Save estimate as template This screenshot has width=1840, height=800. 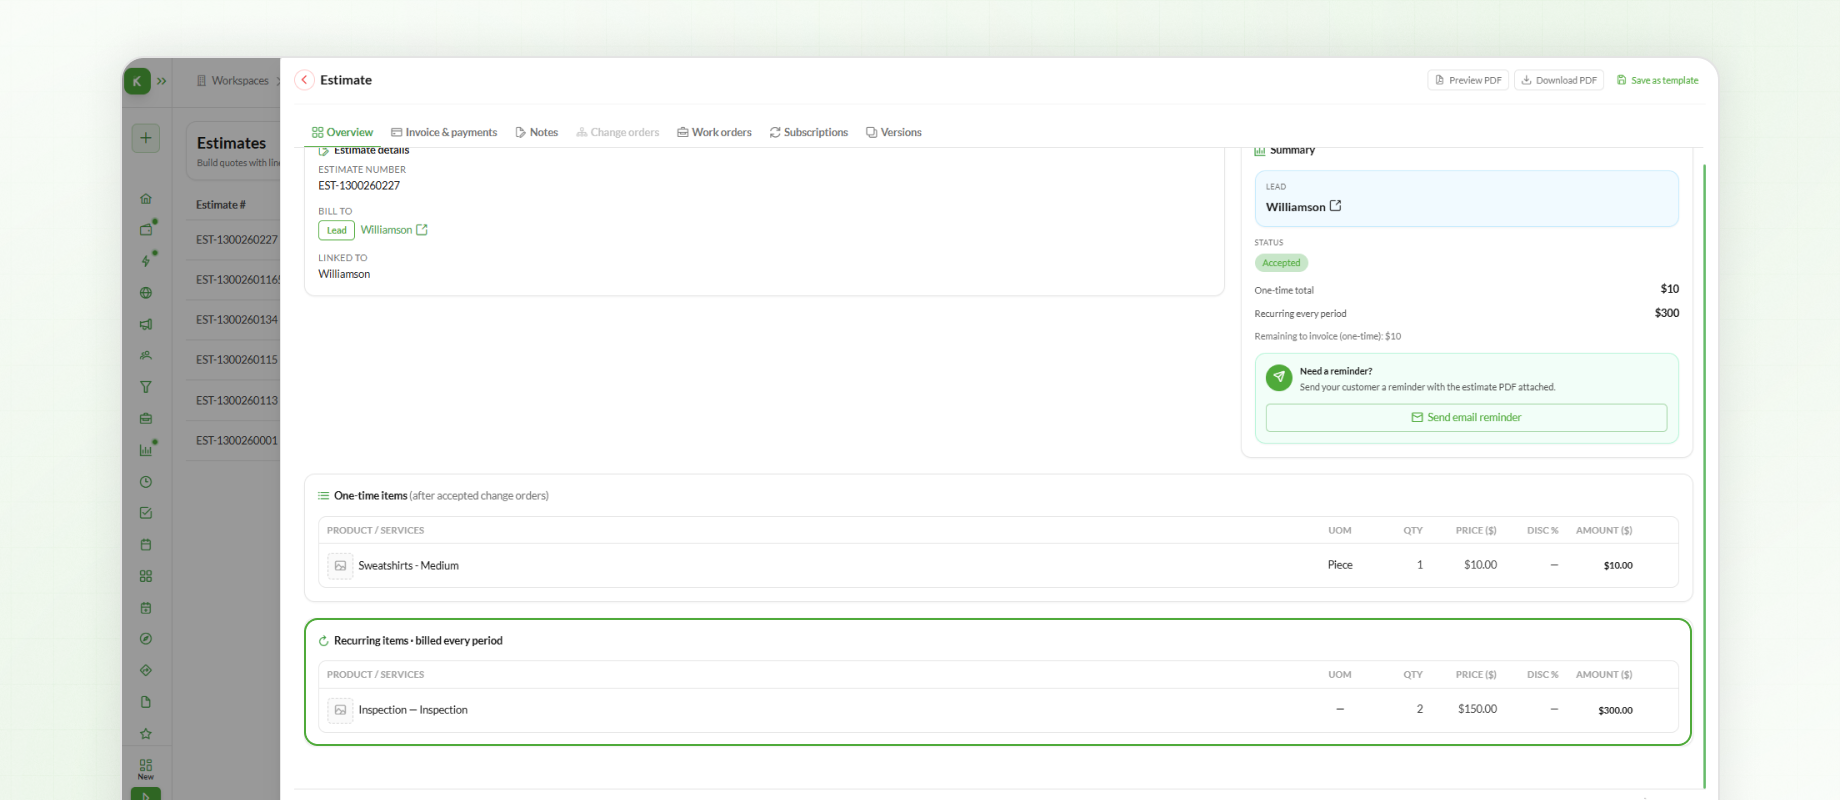pos(1657,80)
